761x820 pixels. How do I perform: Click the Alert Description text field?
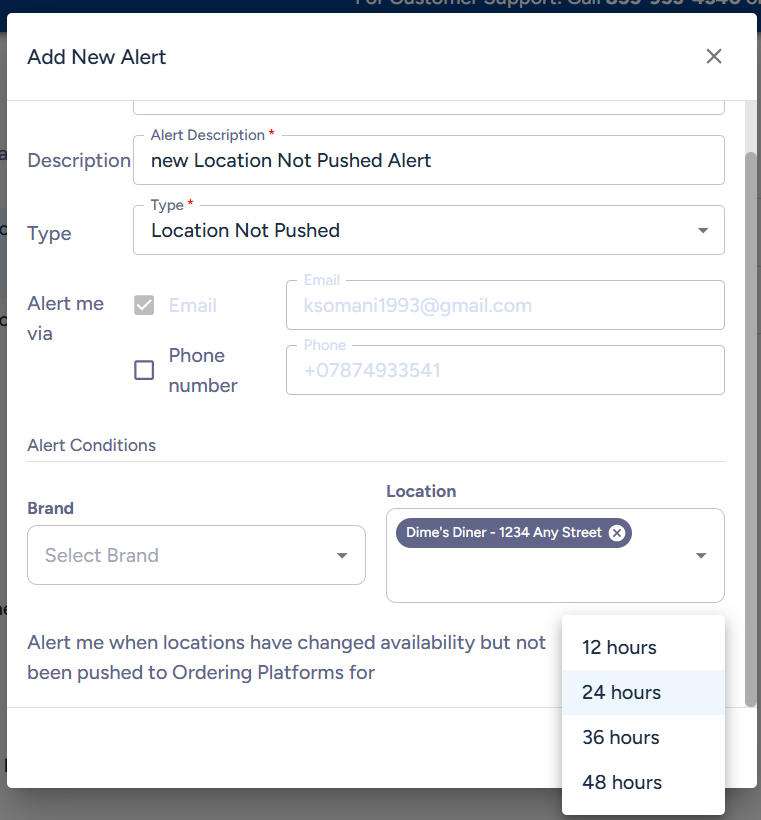(428, 161)
